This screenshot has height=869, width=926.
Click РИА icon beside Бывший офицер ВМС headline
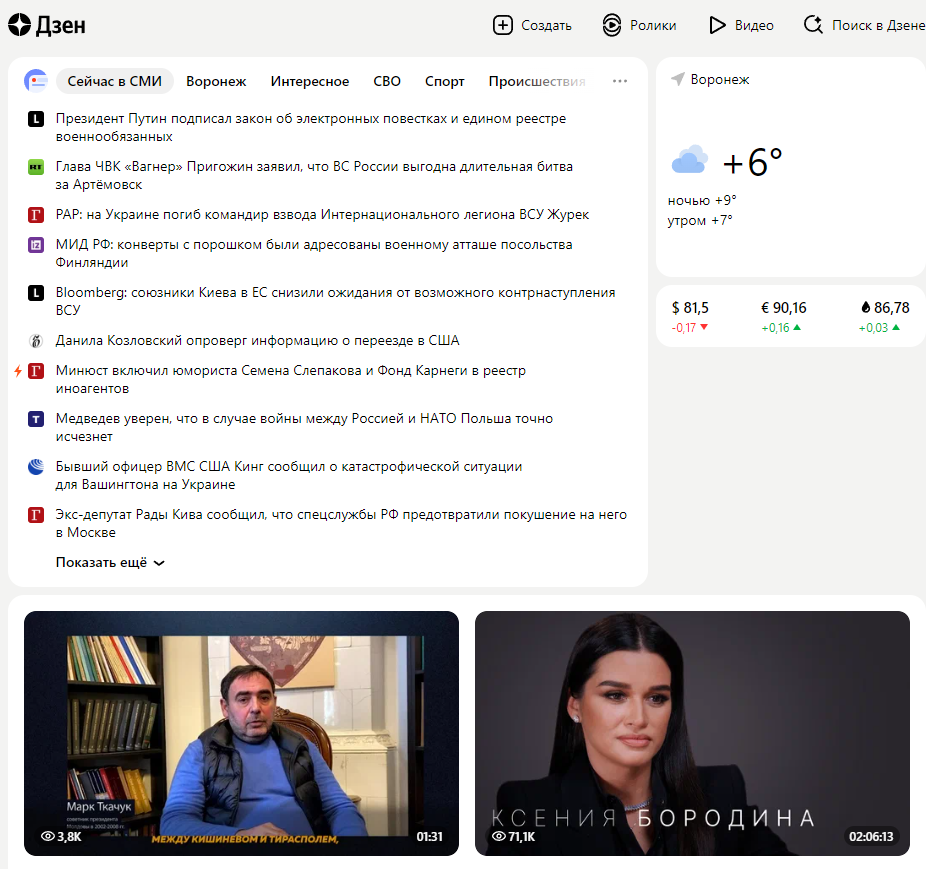pyautogui.click(x=36, y=467)
